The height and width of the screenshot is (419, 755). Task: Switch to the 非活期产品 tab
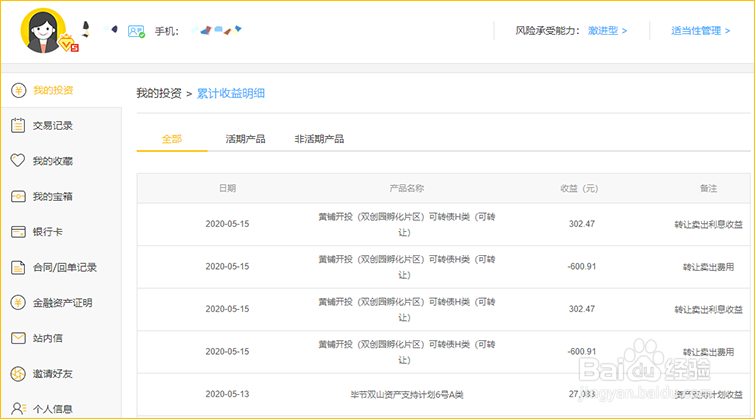click(x=319, y=139)
